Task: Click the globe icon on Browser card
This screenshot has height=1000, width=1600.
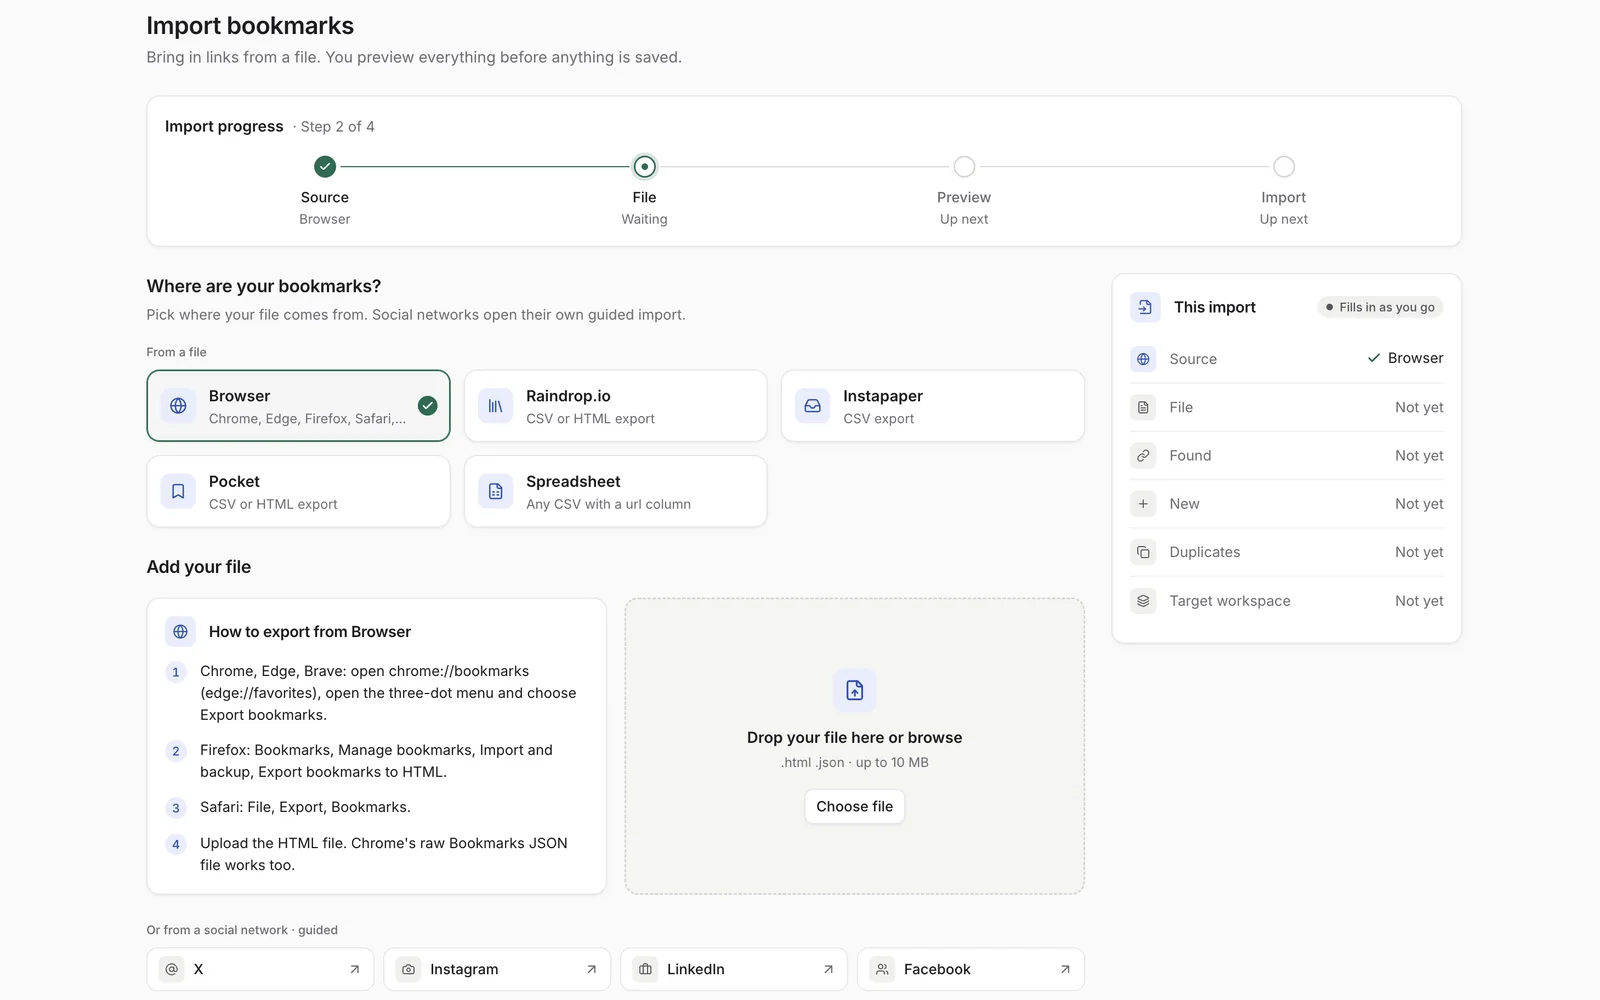Action: [x=178, y=406]
